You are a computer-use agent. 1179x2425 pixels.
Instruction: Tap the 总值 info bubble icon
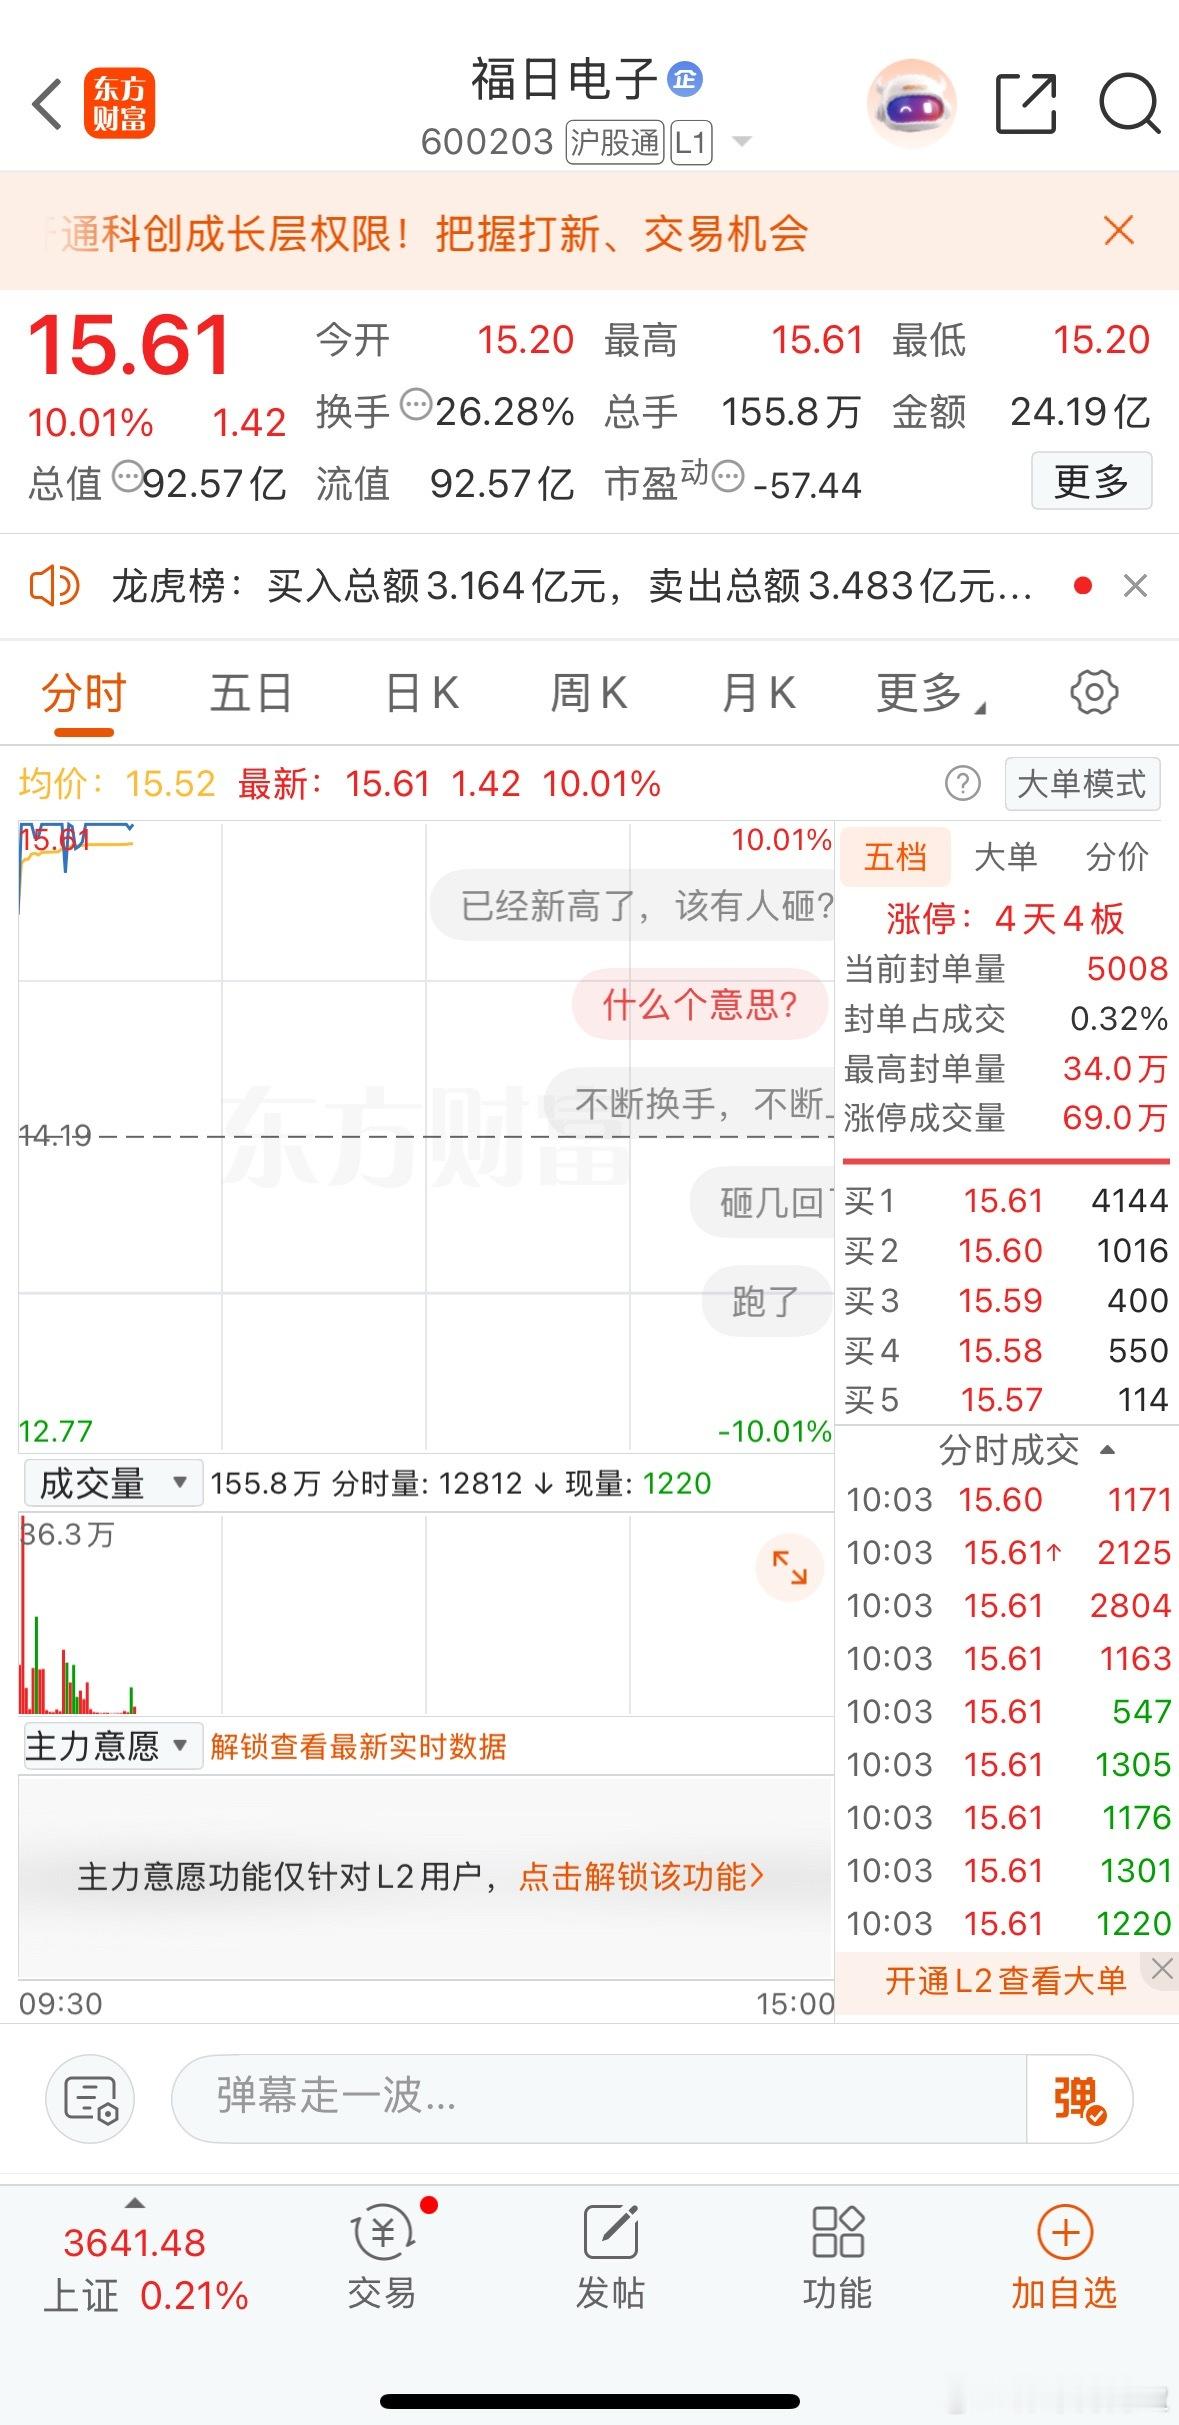pyautogui.click(x=127, y=477)
